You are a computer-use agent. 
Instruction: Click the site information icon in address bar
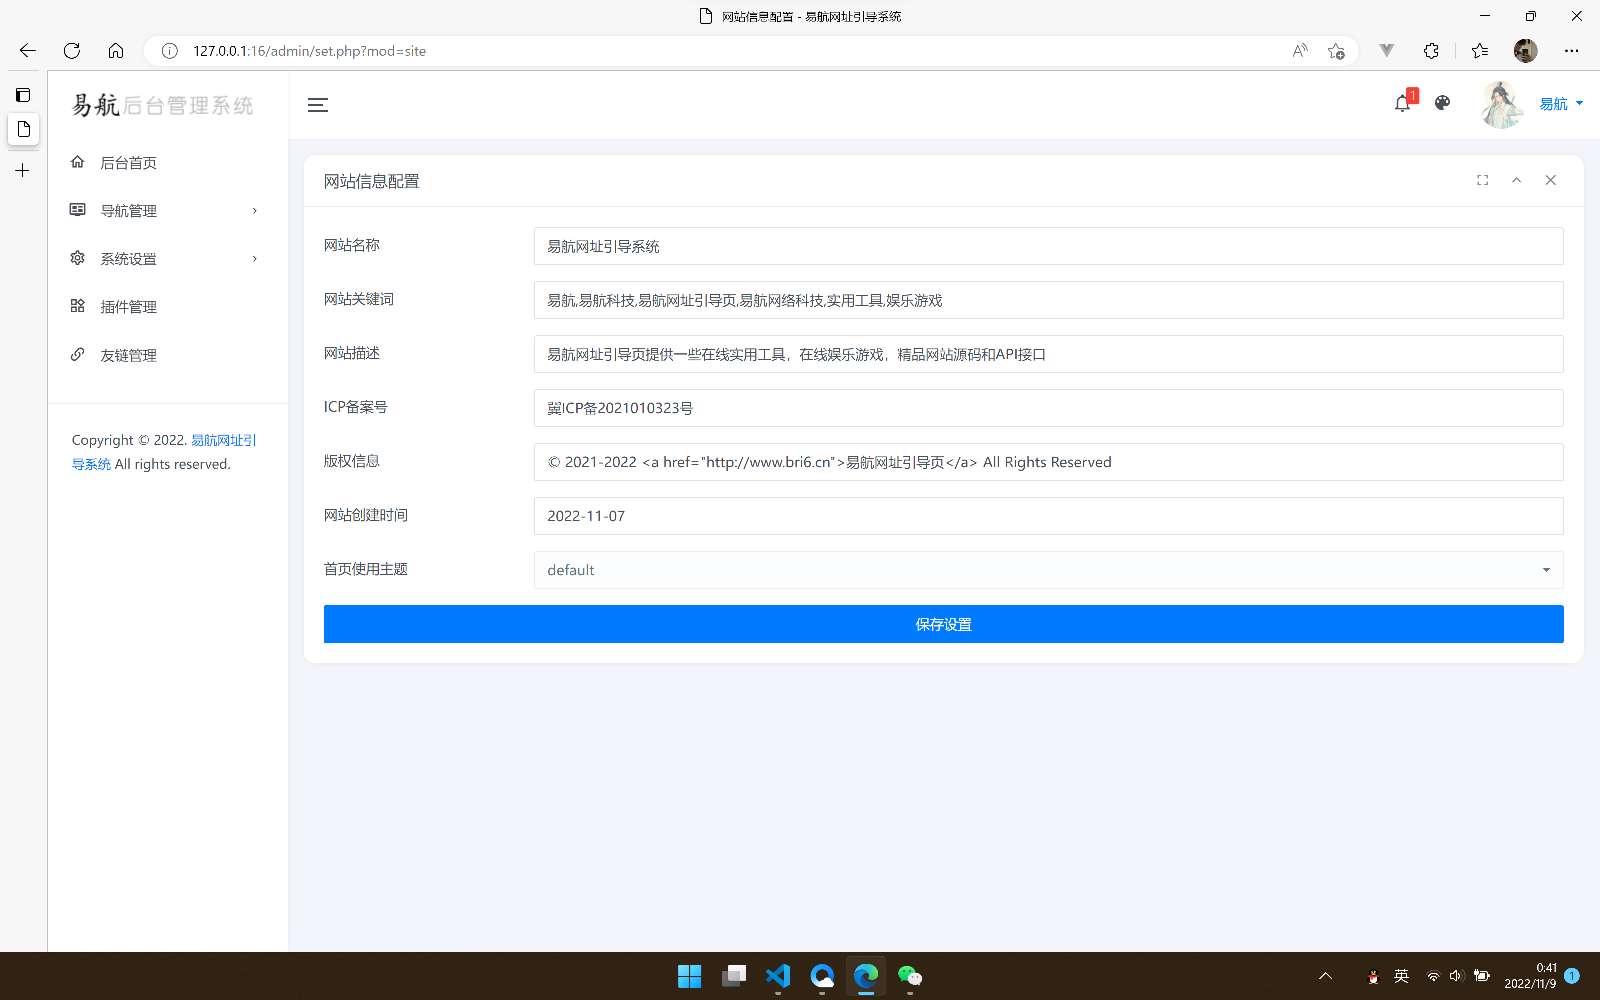(x=170, y=51)
